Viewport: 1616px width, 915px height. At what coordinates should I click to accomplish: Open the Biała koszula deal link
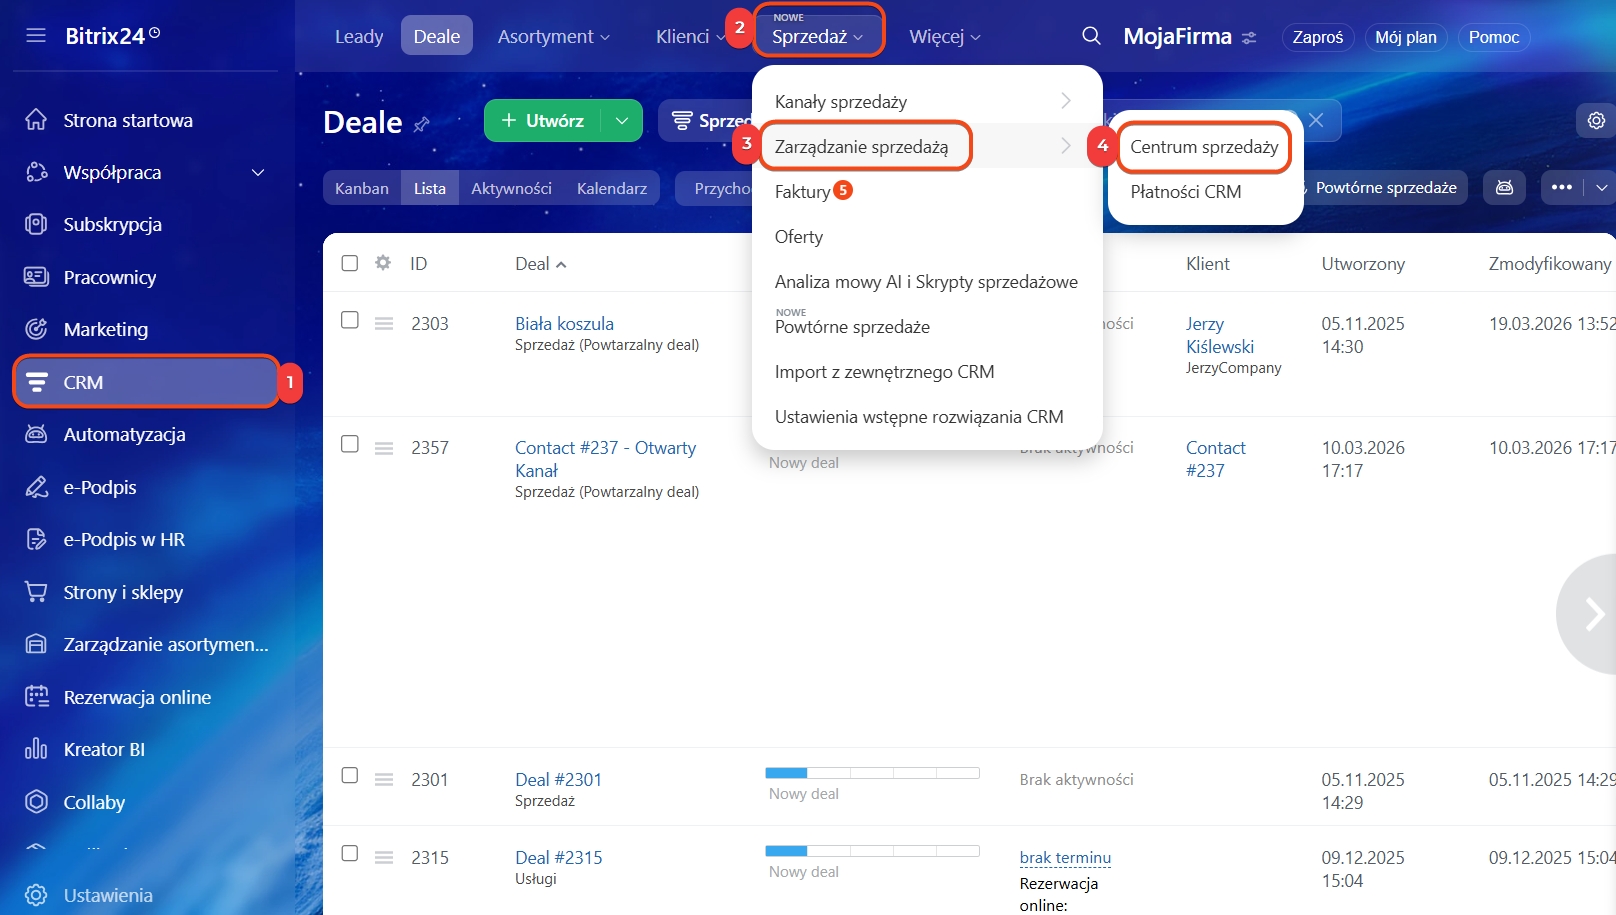pyautogui.click(x=564, y=323)
